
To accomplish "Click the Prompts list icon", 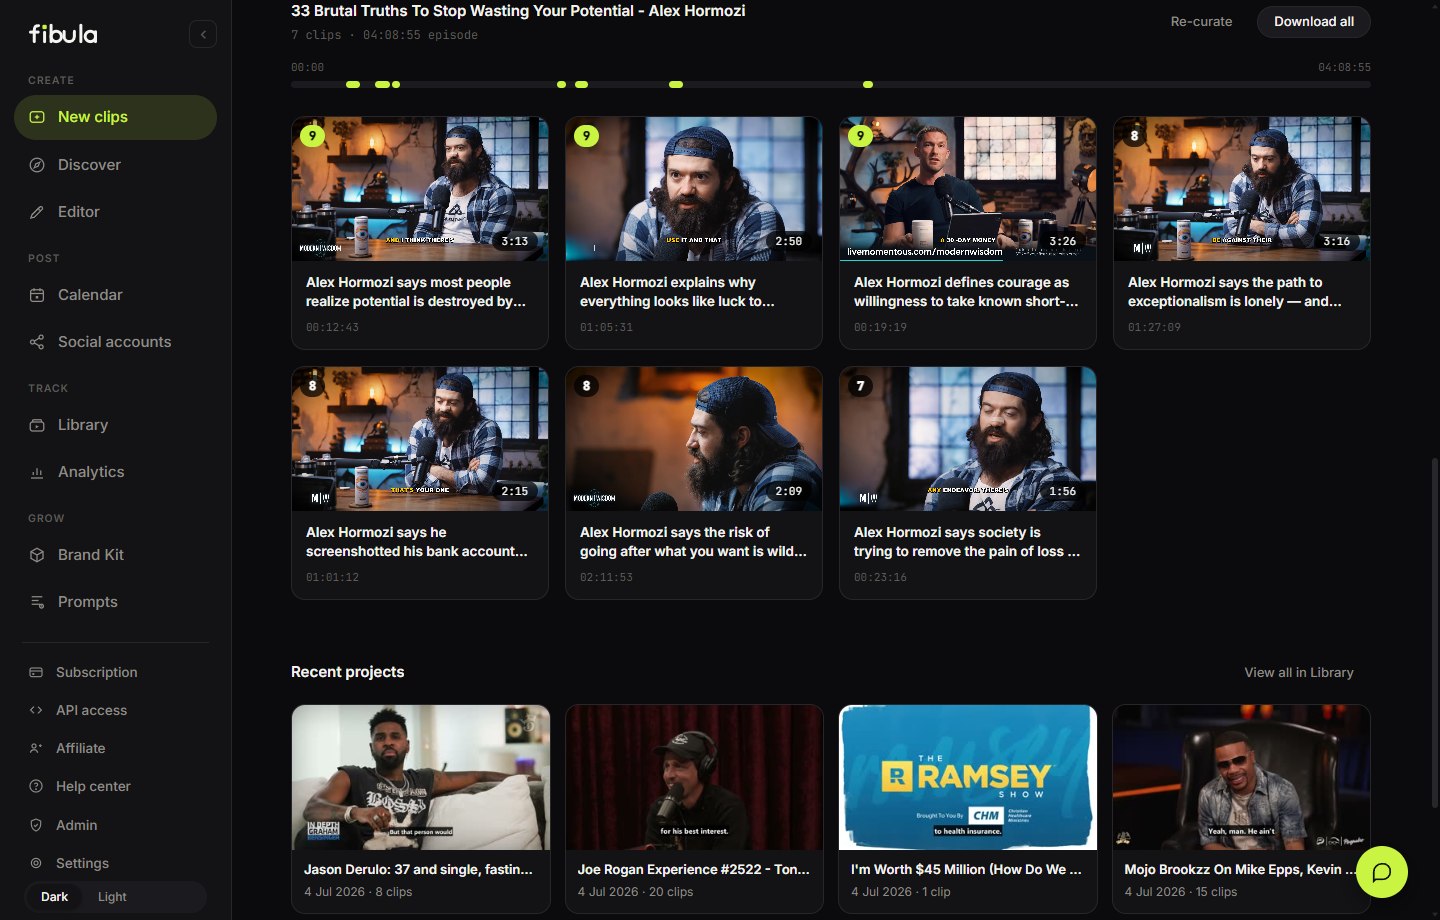I will pos(37,602).
